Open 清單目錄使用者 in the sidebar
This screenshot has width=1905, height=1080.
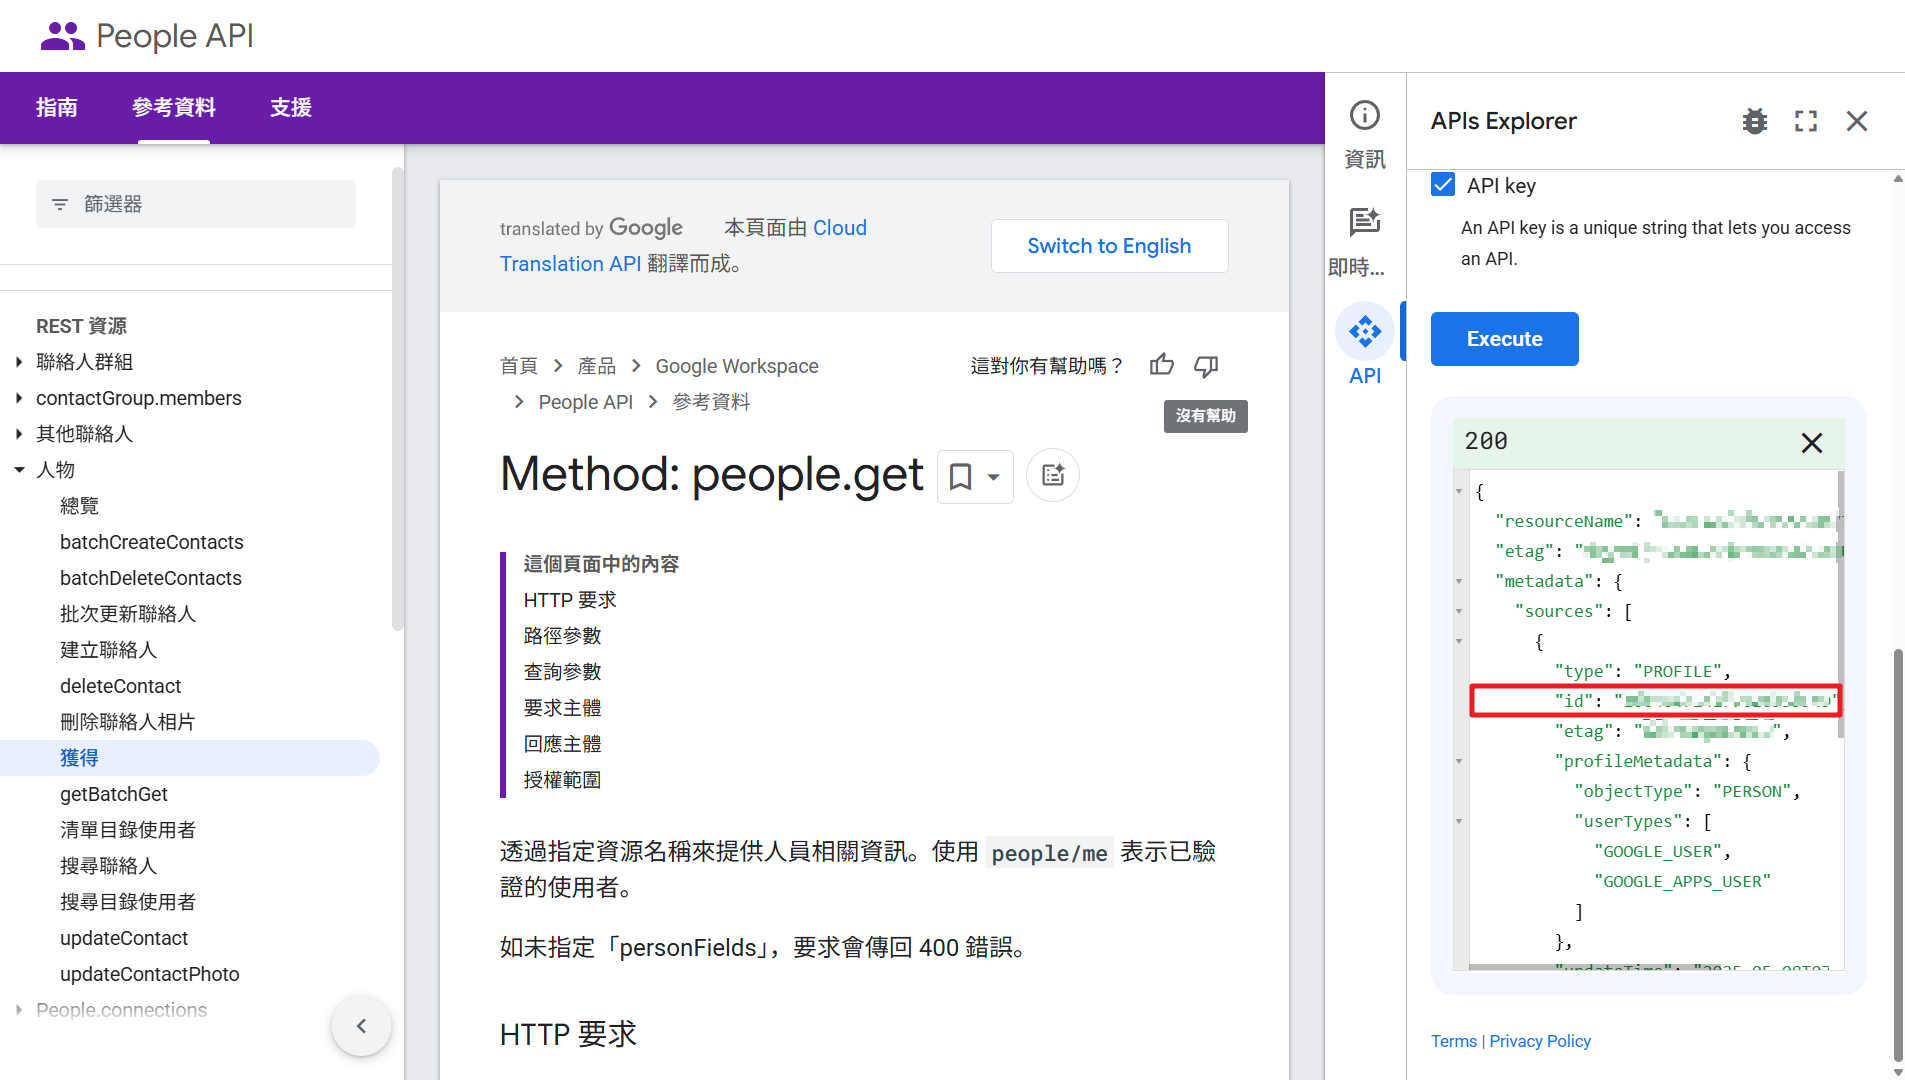(x=128, y=830)
